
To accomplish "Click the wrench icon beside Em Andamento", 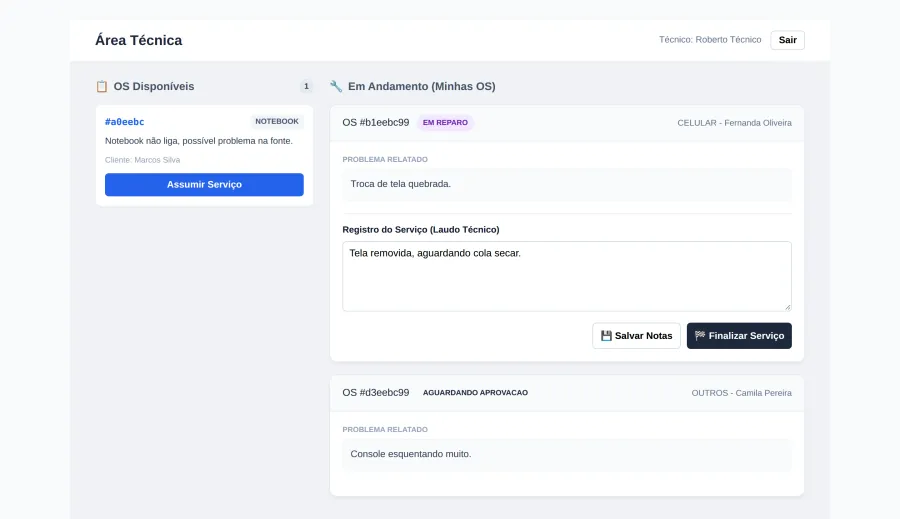I will point(336,86).
